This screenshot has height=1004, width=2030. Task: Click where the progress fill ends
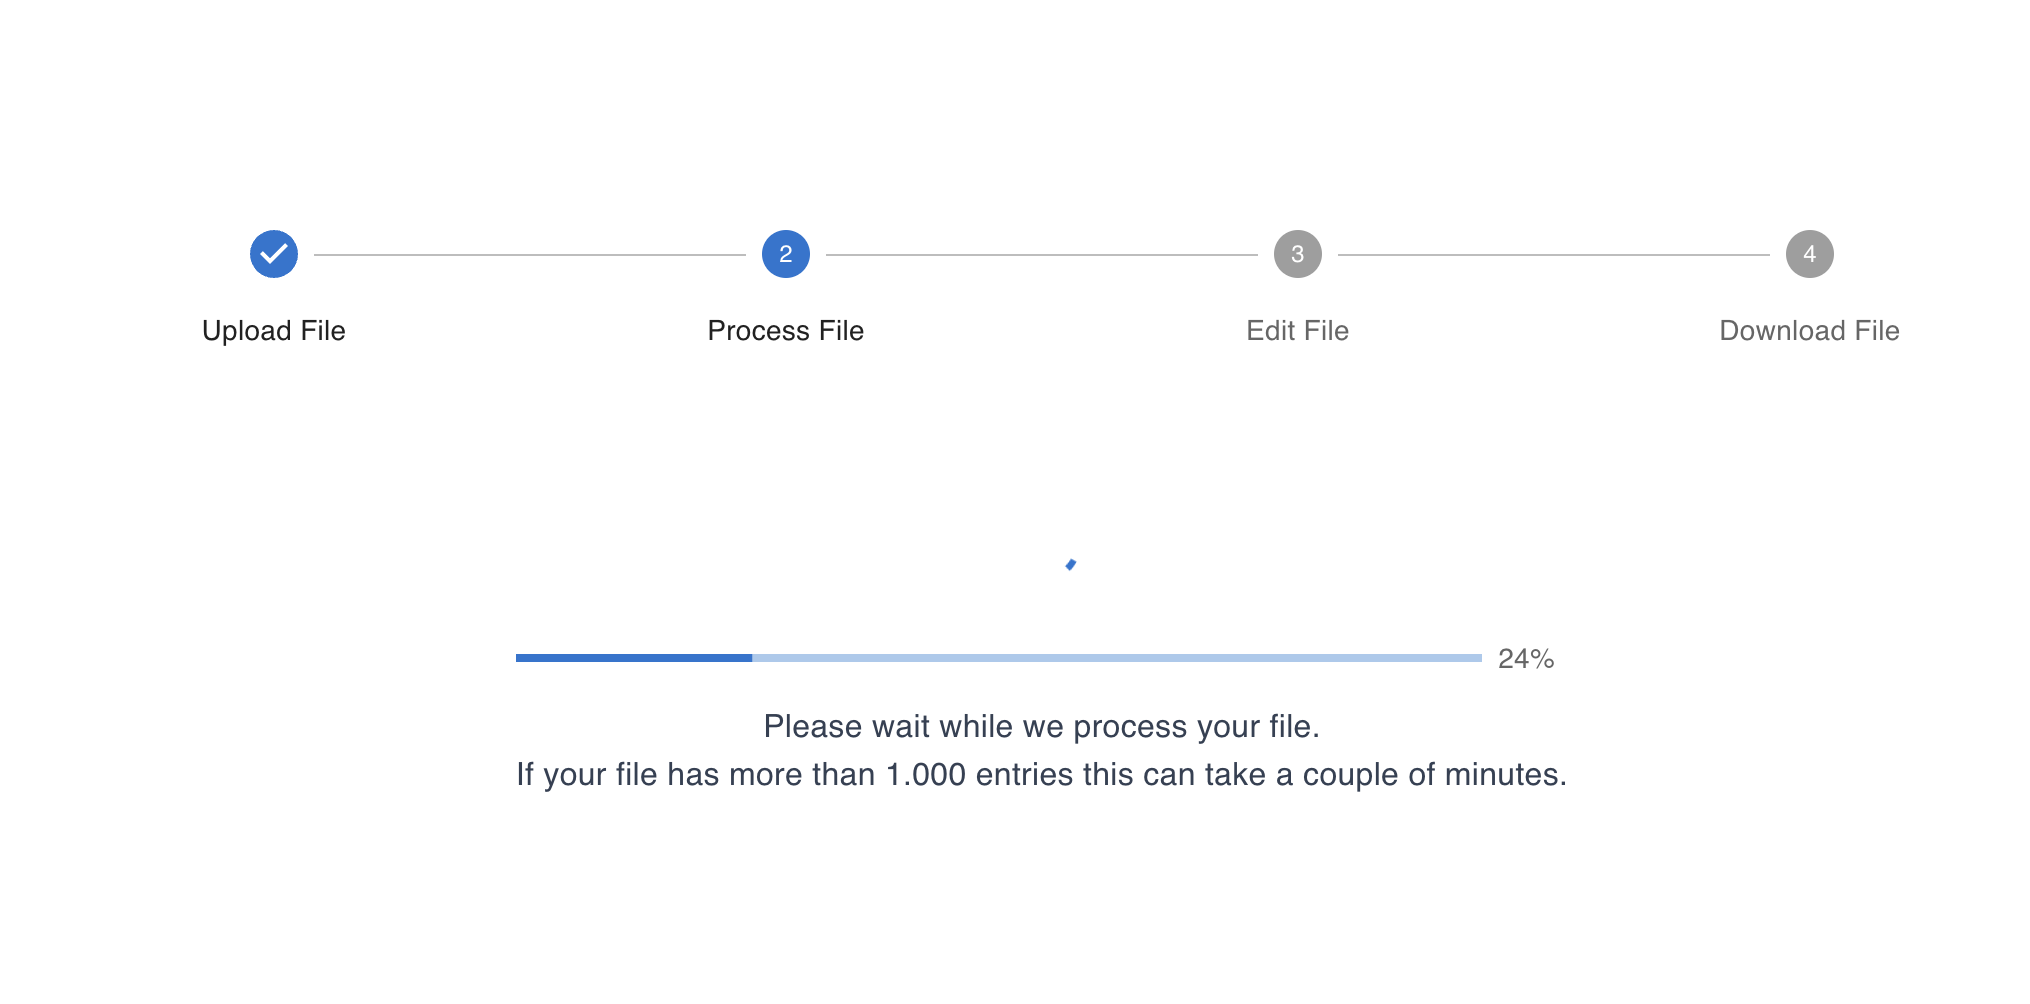click(752, 658)
